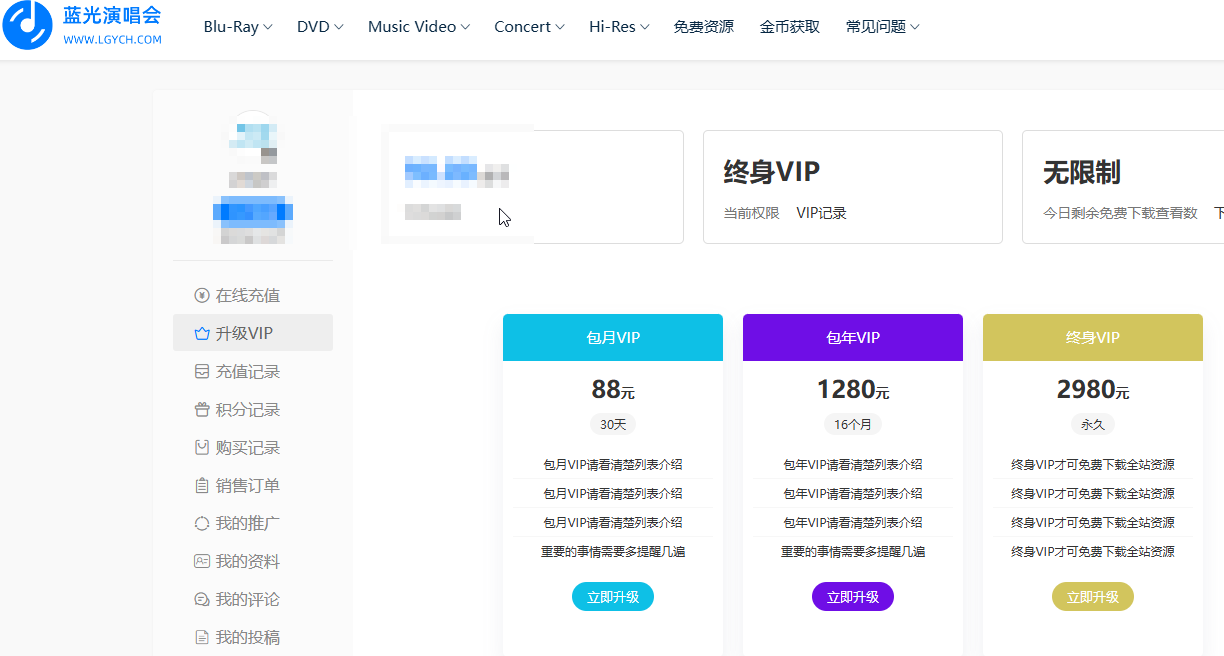Click the chat bubble icon beside 我的评论
This screenshot has width=1224, height=656.
point(201,600)
